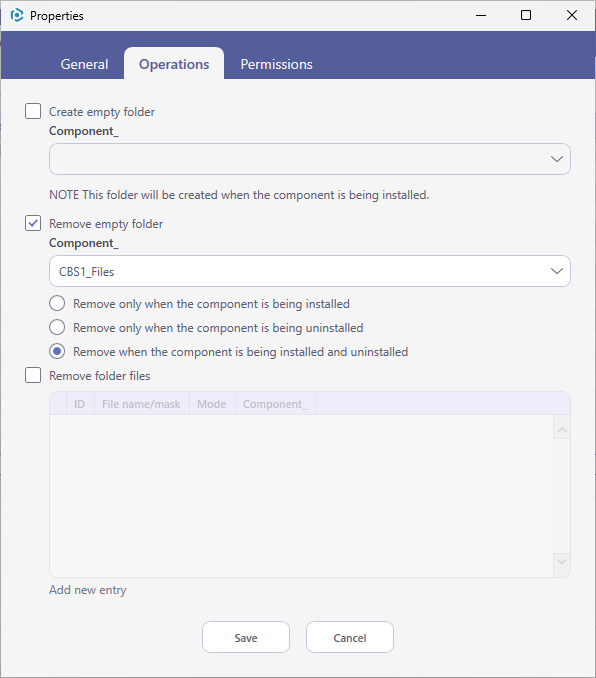
Task: Click the app logo icon in title bar
Action: (17, 16)
